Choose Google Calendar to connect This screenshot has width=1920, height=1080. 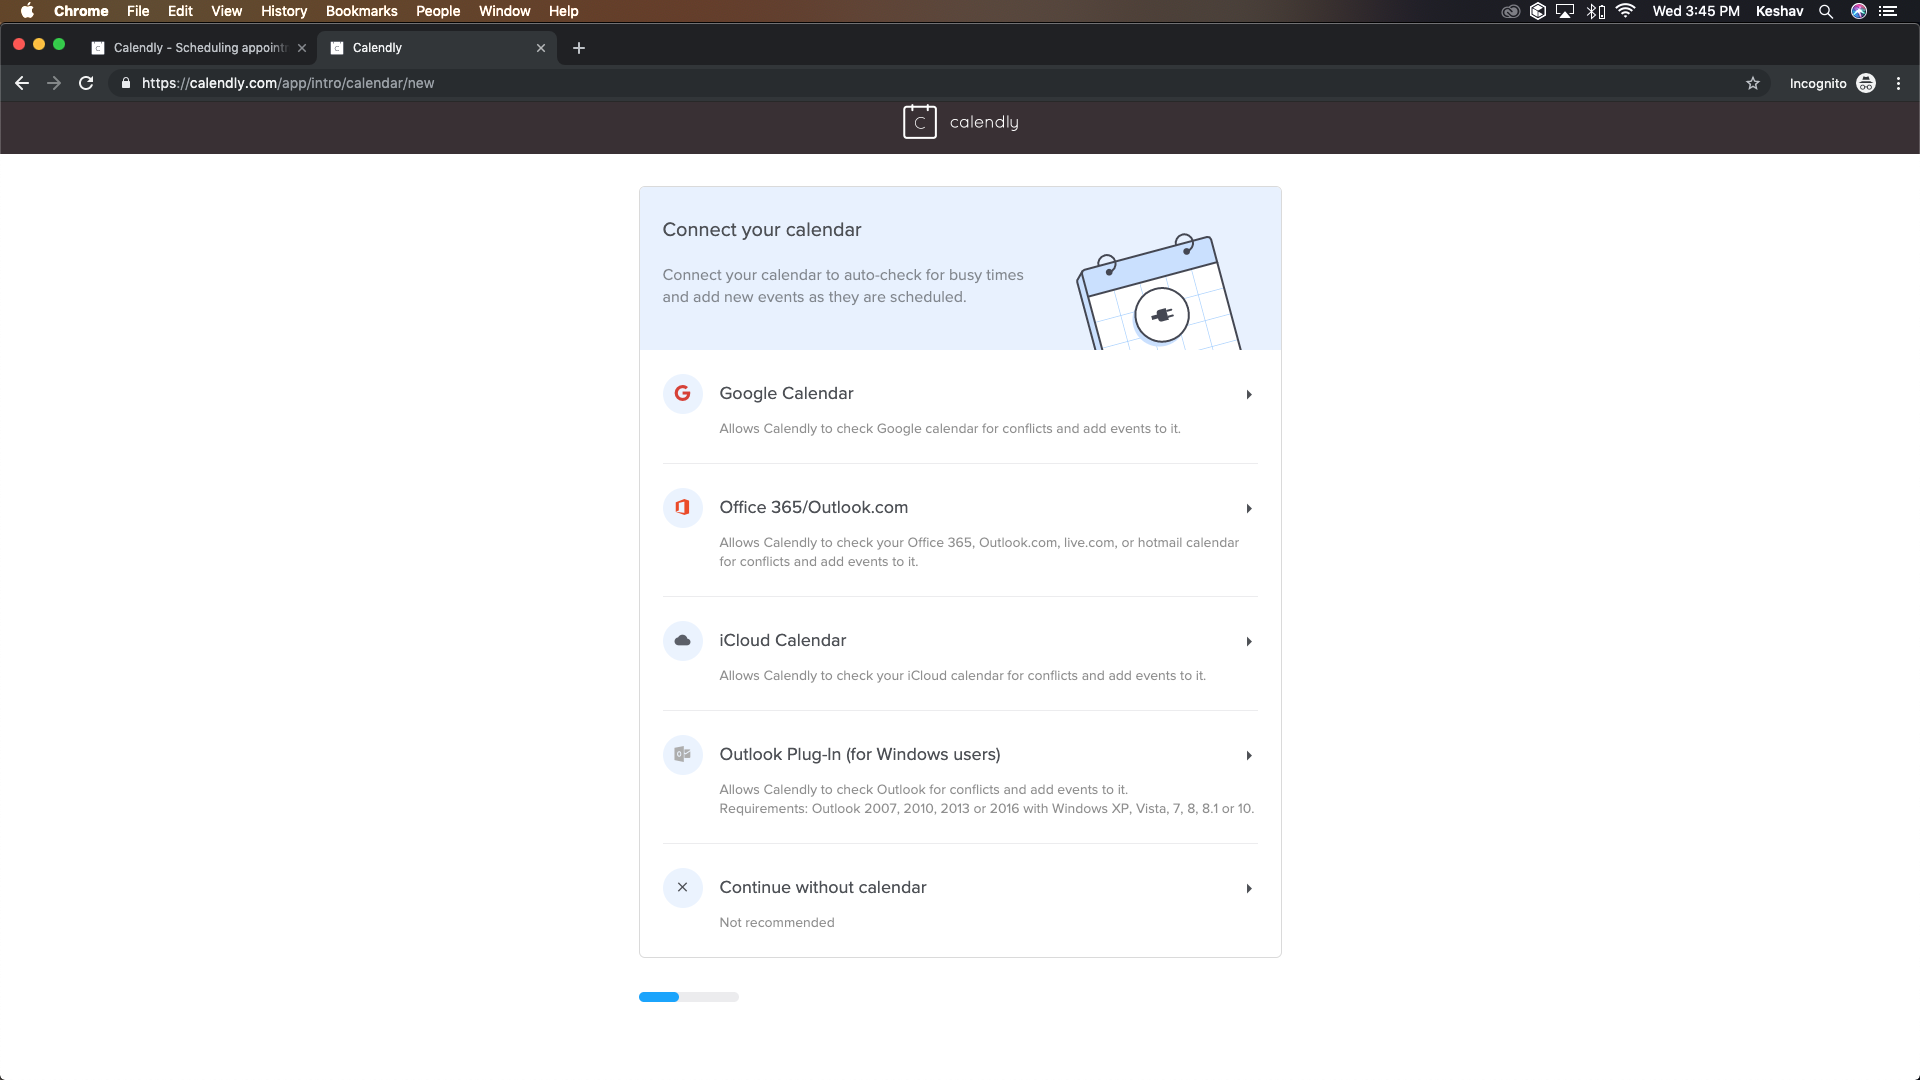pyautogui.click(x=960, y=407)
